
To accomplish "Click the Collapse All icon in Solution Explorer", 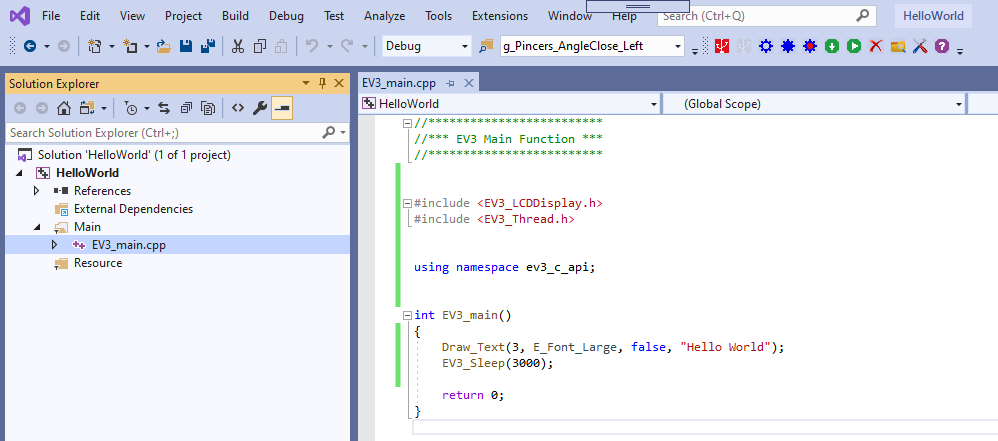I will [x=186, y=108].
